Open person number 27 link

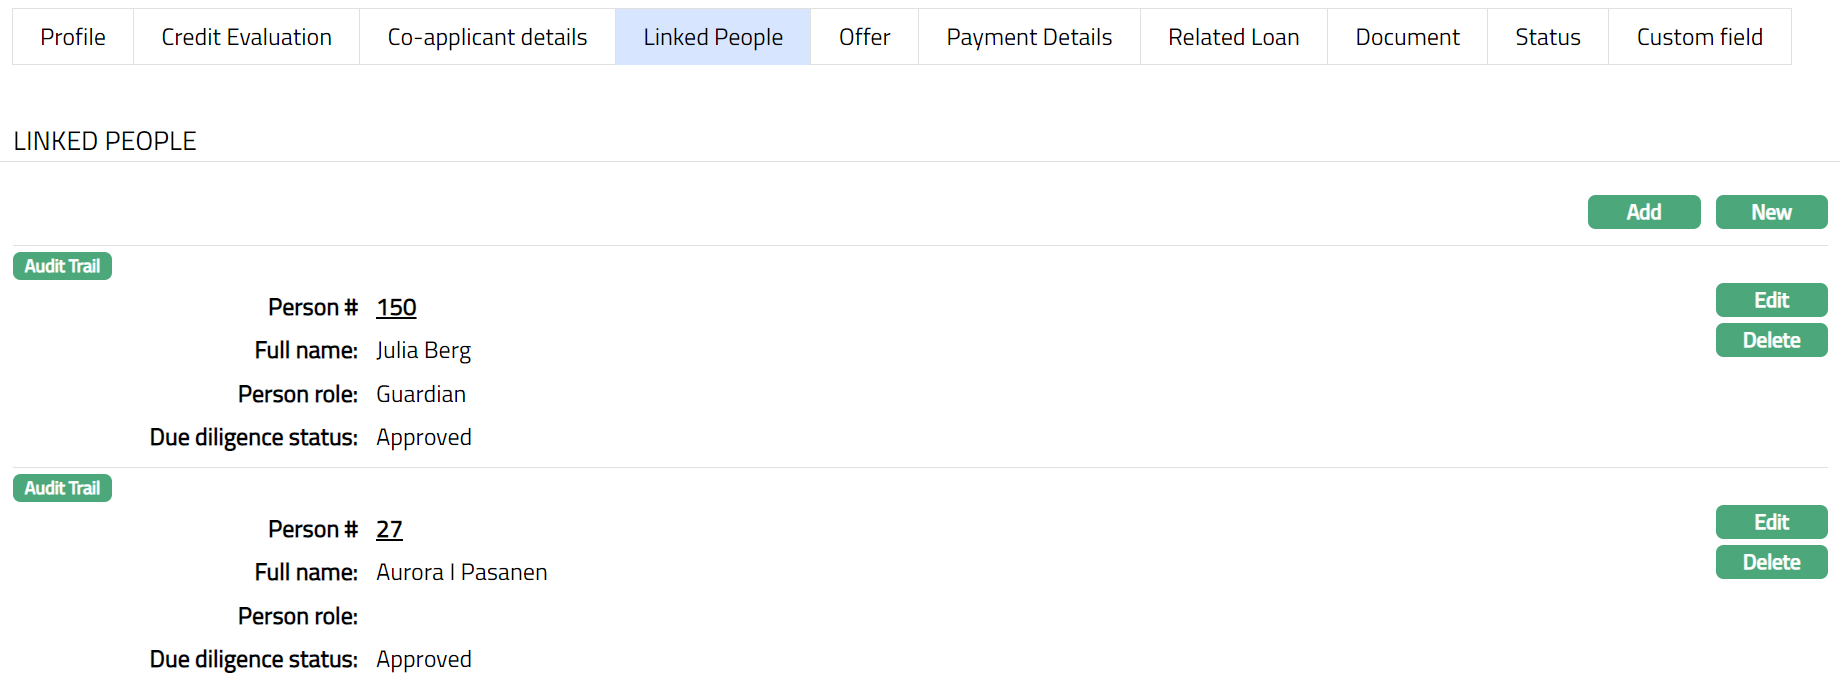click(389, 530)
